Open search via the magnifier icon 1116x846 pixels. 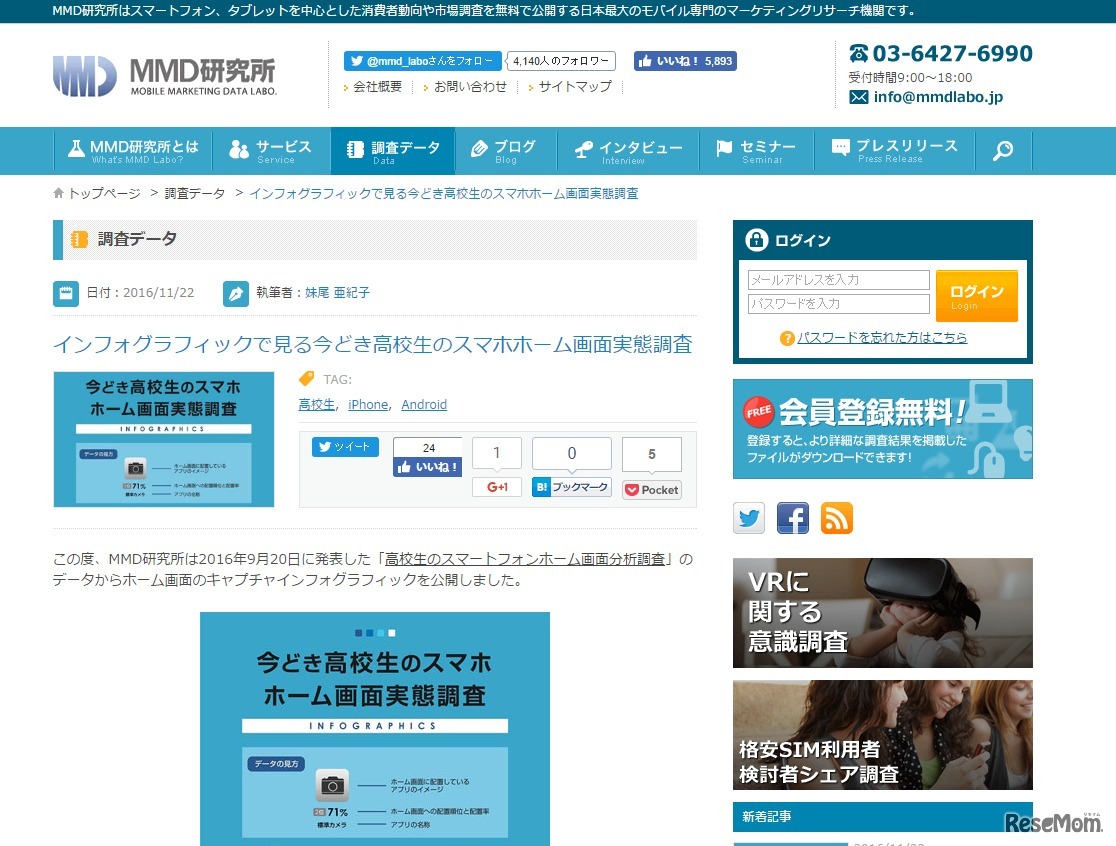[1003, 150]
